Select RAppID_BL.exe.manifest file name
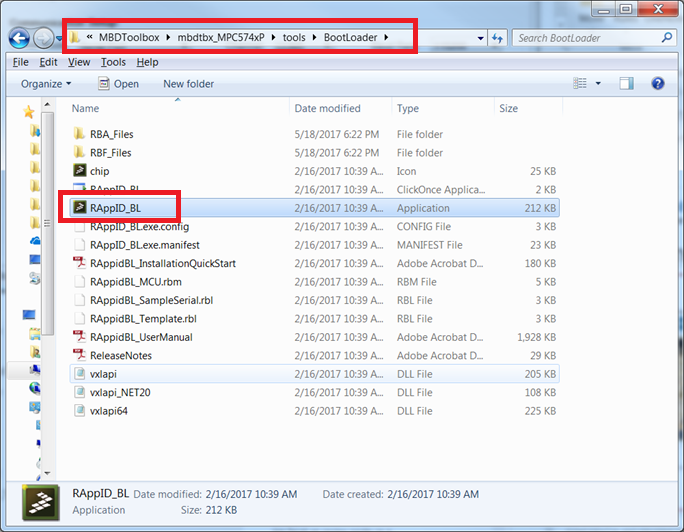The image size is (684, 532). [x=145, y=245]
